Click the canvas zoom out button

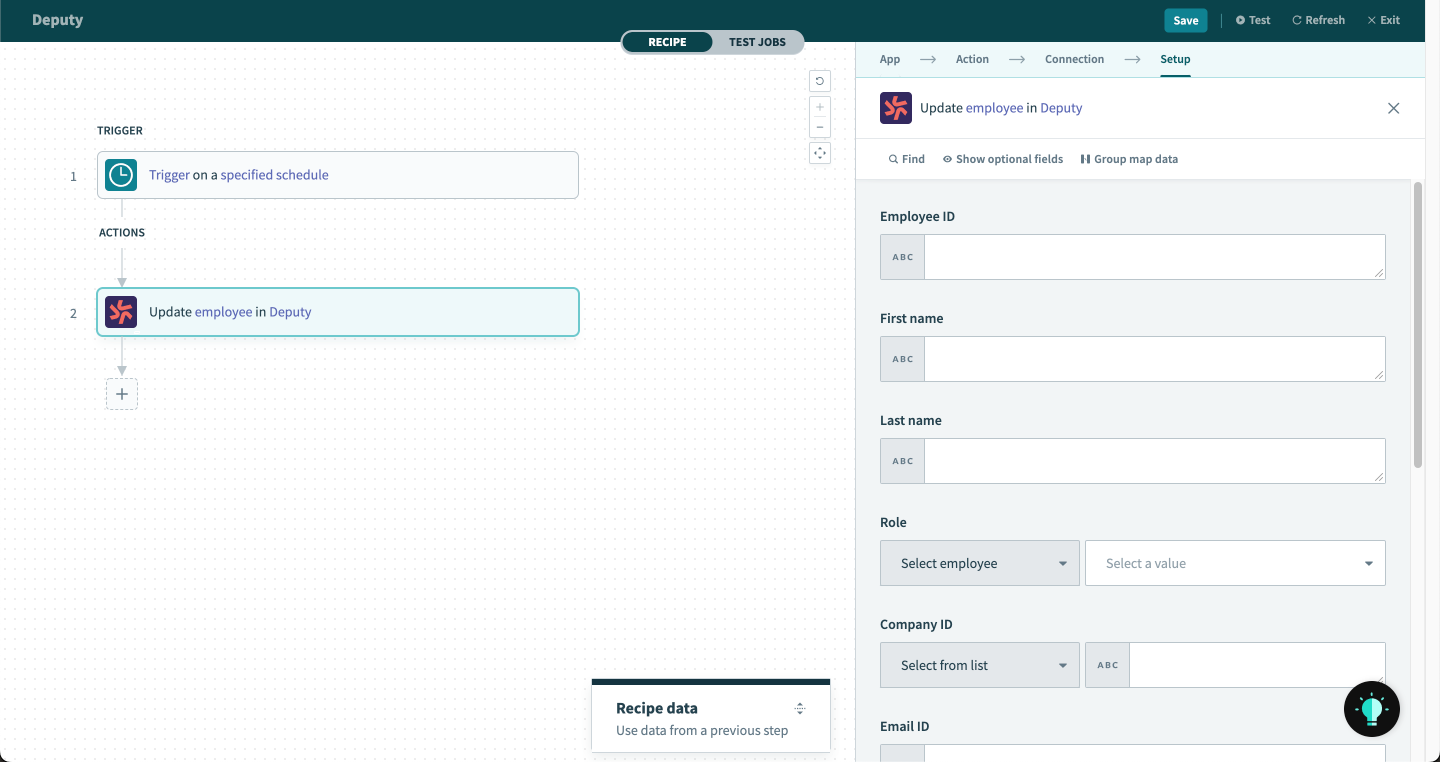(x=820, y=127)
